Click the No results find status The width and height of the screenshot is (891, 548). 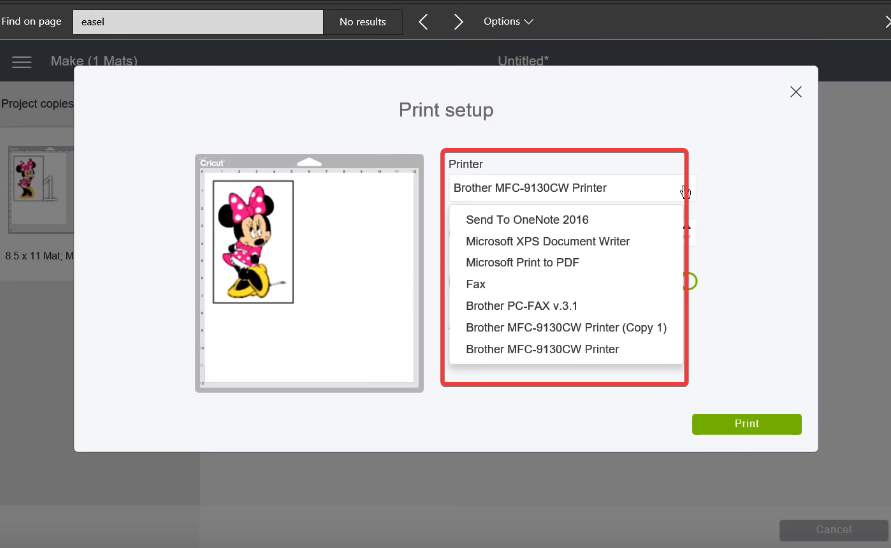coord(363,22)
